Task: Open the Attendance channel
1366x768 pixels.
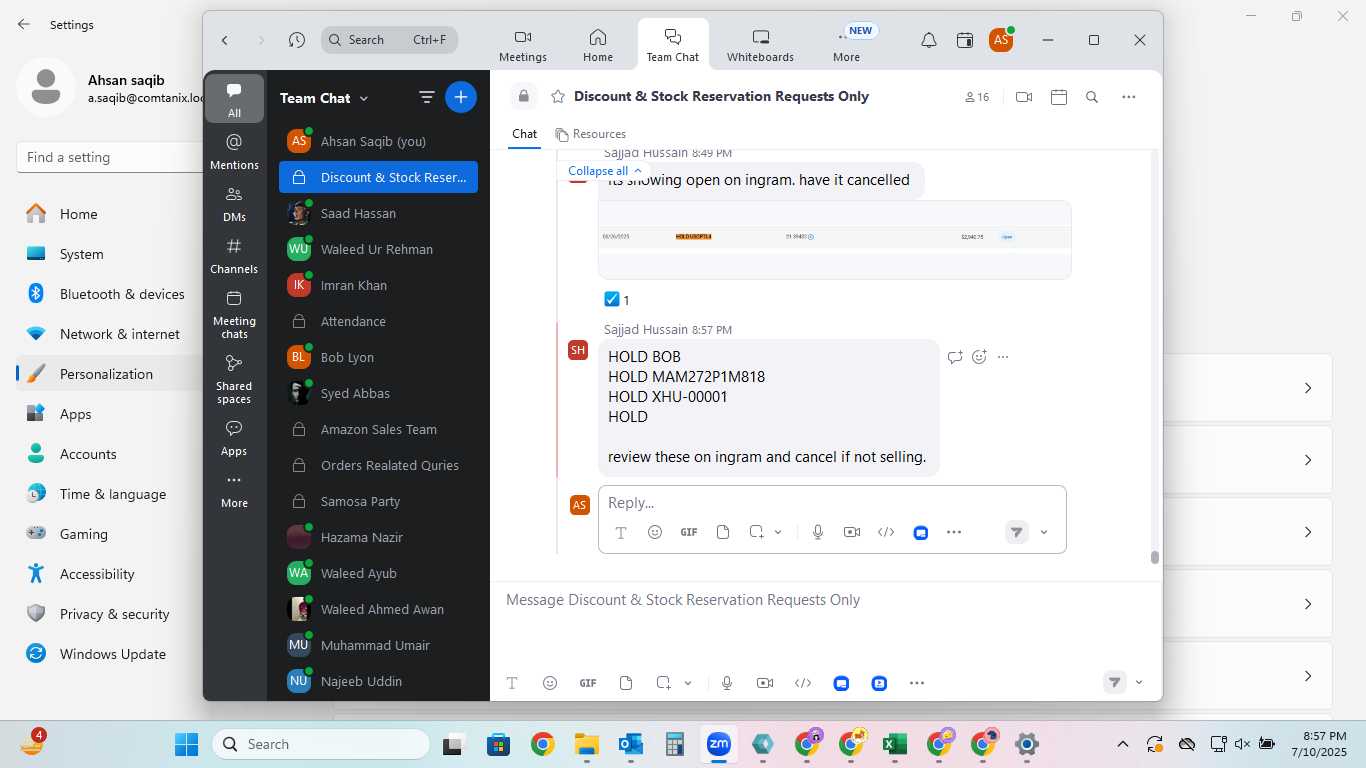Action: [x=378, y=321]
